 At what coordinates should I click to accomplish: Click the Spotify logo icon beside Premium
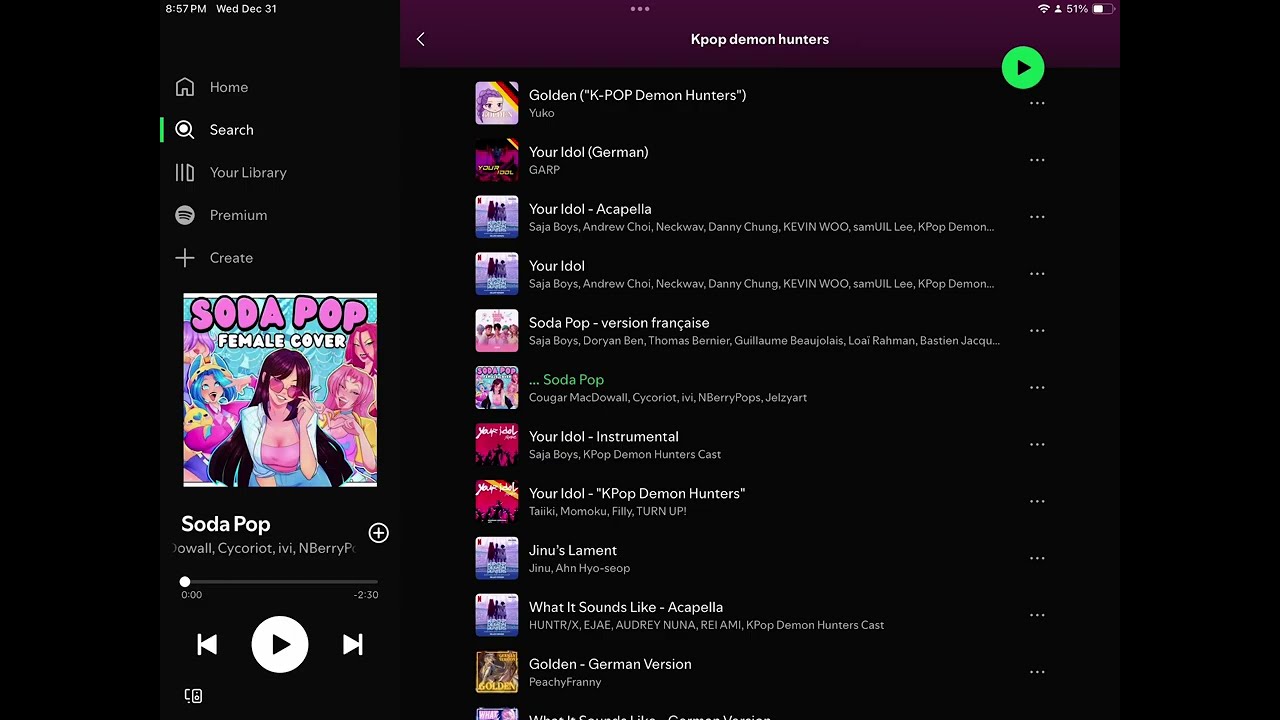[x=185, y=215]
